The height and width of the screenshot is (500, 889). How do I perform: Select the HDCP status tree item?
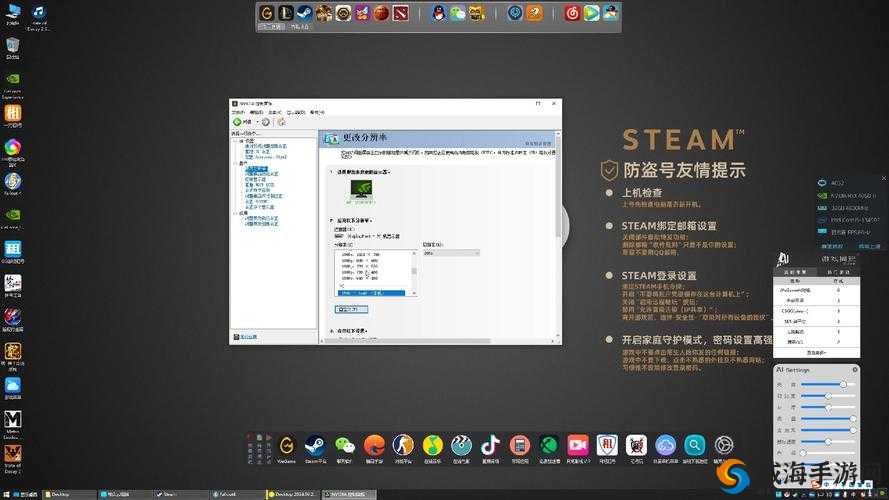(x=260, y=185)
